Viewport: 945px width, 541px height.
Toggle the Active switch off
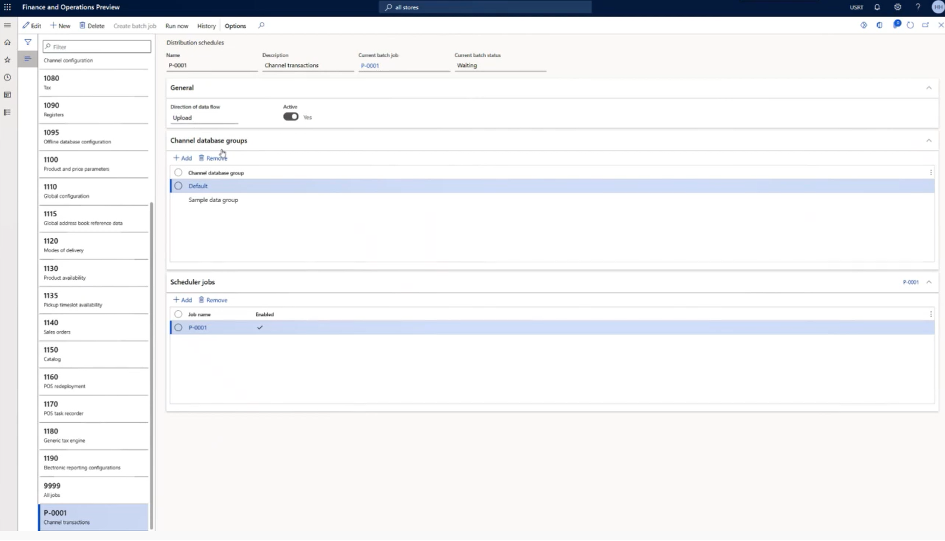click(x=291, y=117)
